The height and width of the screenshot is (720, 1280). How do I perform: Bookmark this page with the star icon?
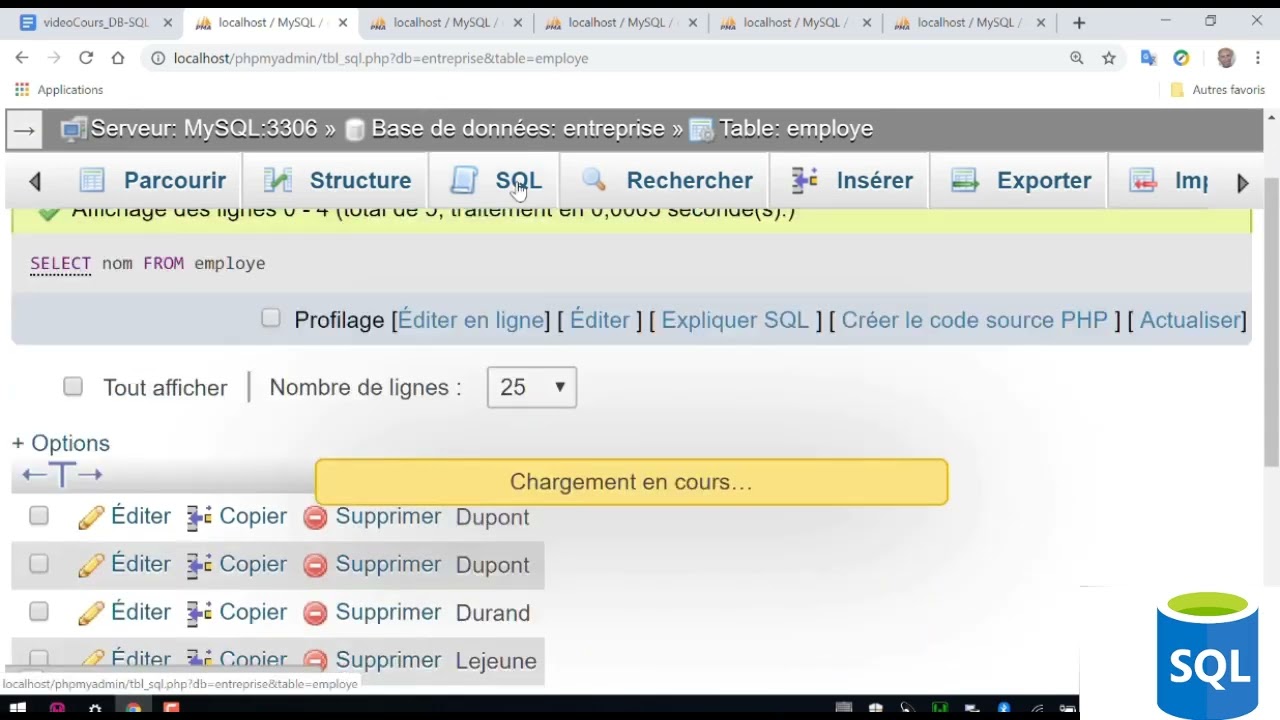click(1109, 58)
